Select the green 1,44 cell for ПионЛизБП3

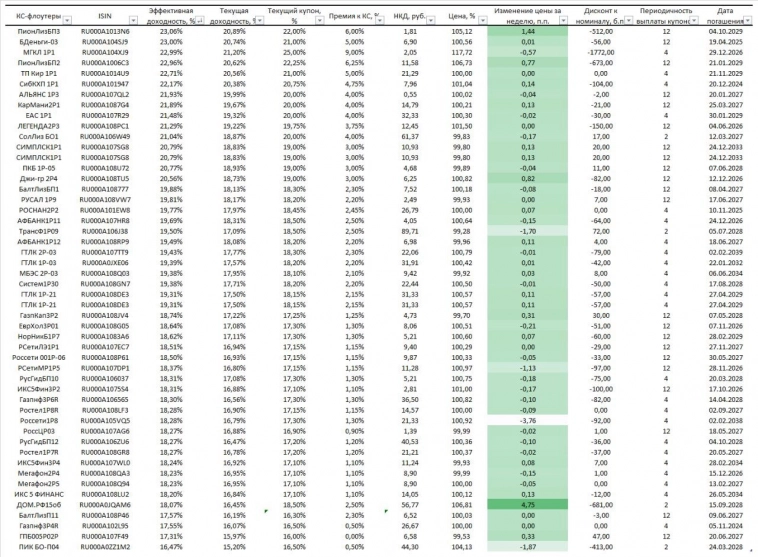click(528, 32)
